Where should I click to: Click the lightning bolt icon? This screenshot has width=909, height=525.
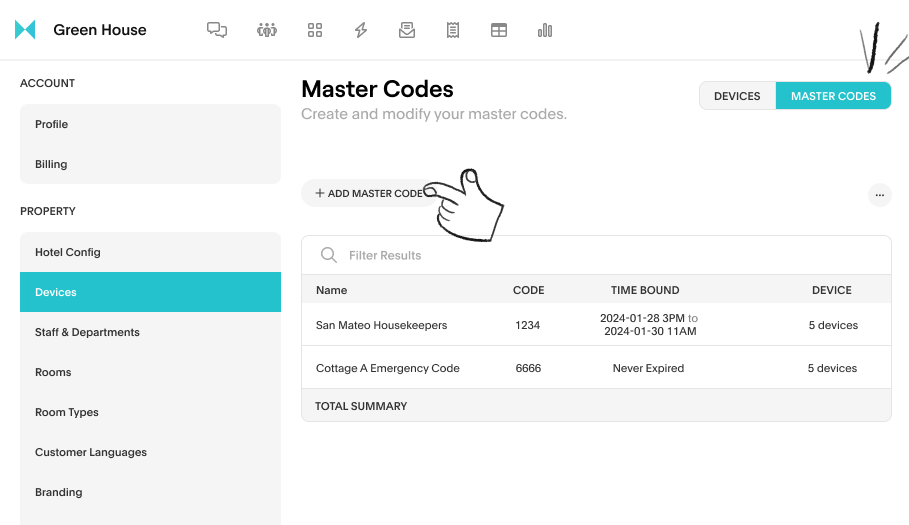click(361, 30)
